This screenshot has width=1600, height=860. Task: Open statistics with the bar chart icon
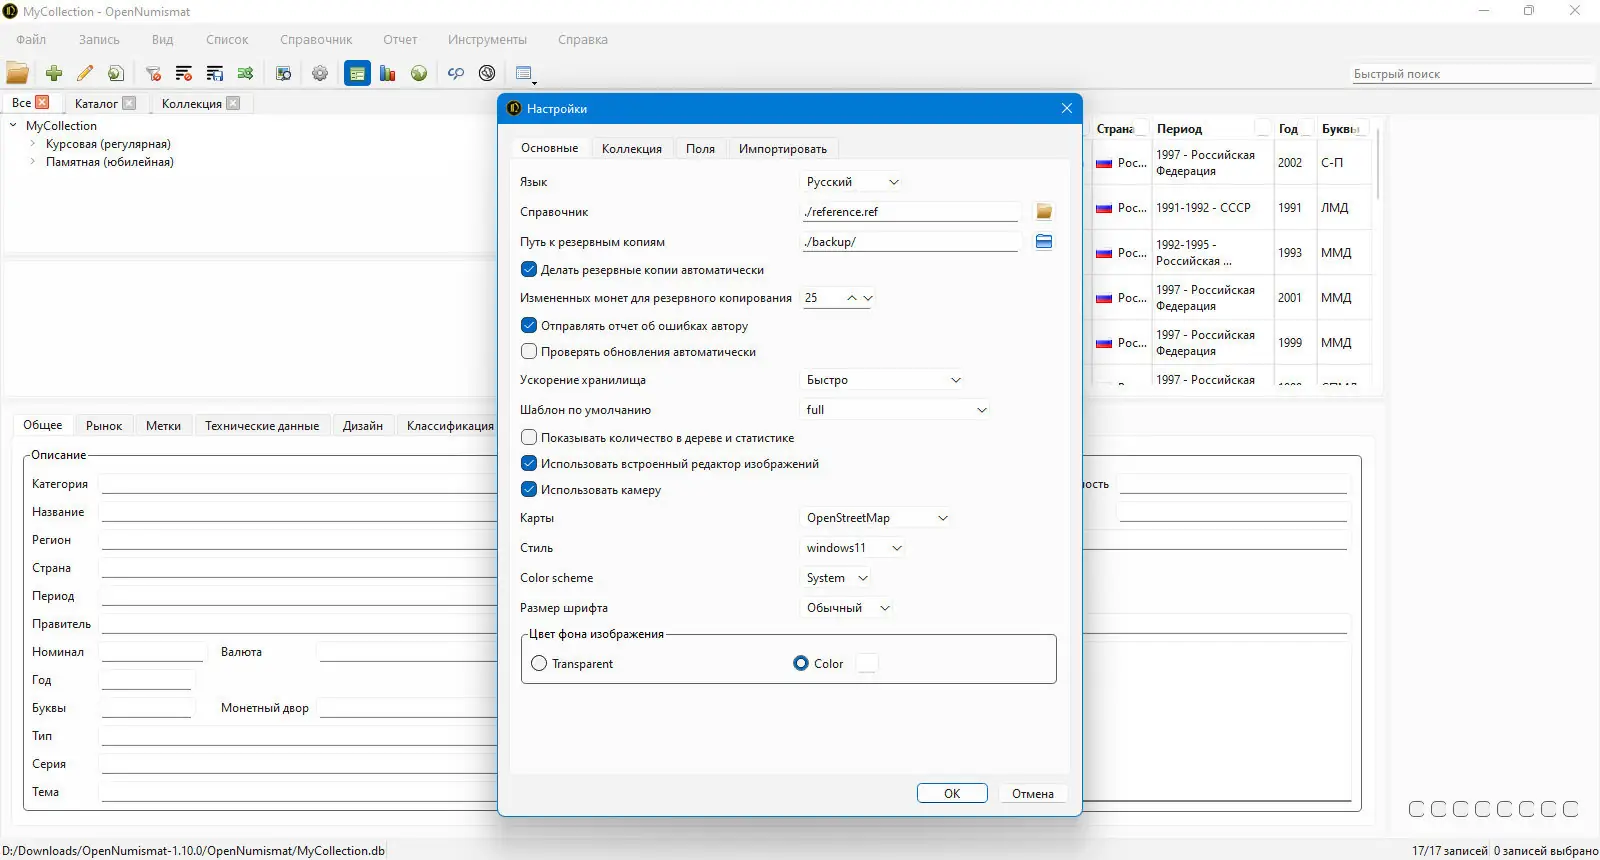click(388, 73)
